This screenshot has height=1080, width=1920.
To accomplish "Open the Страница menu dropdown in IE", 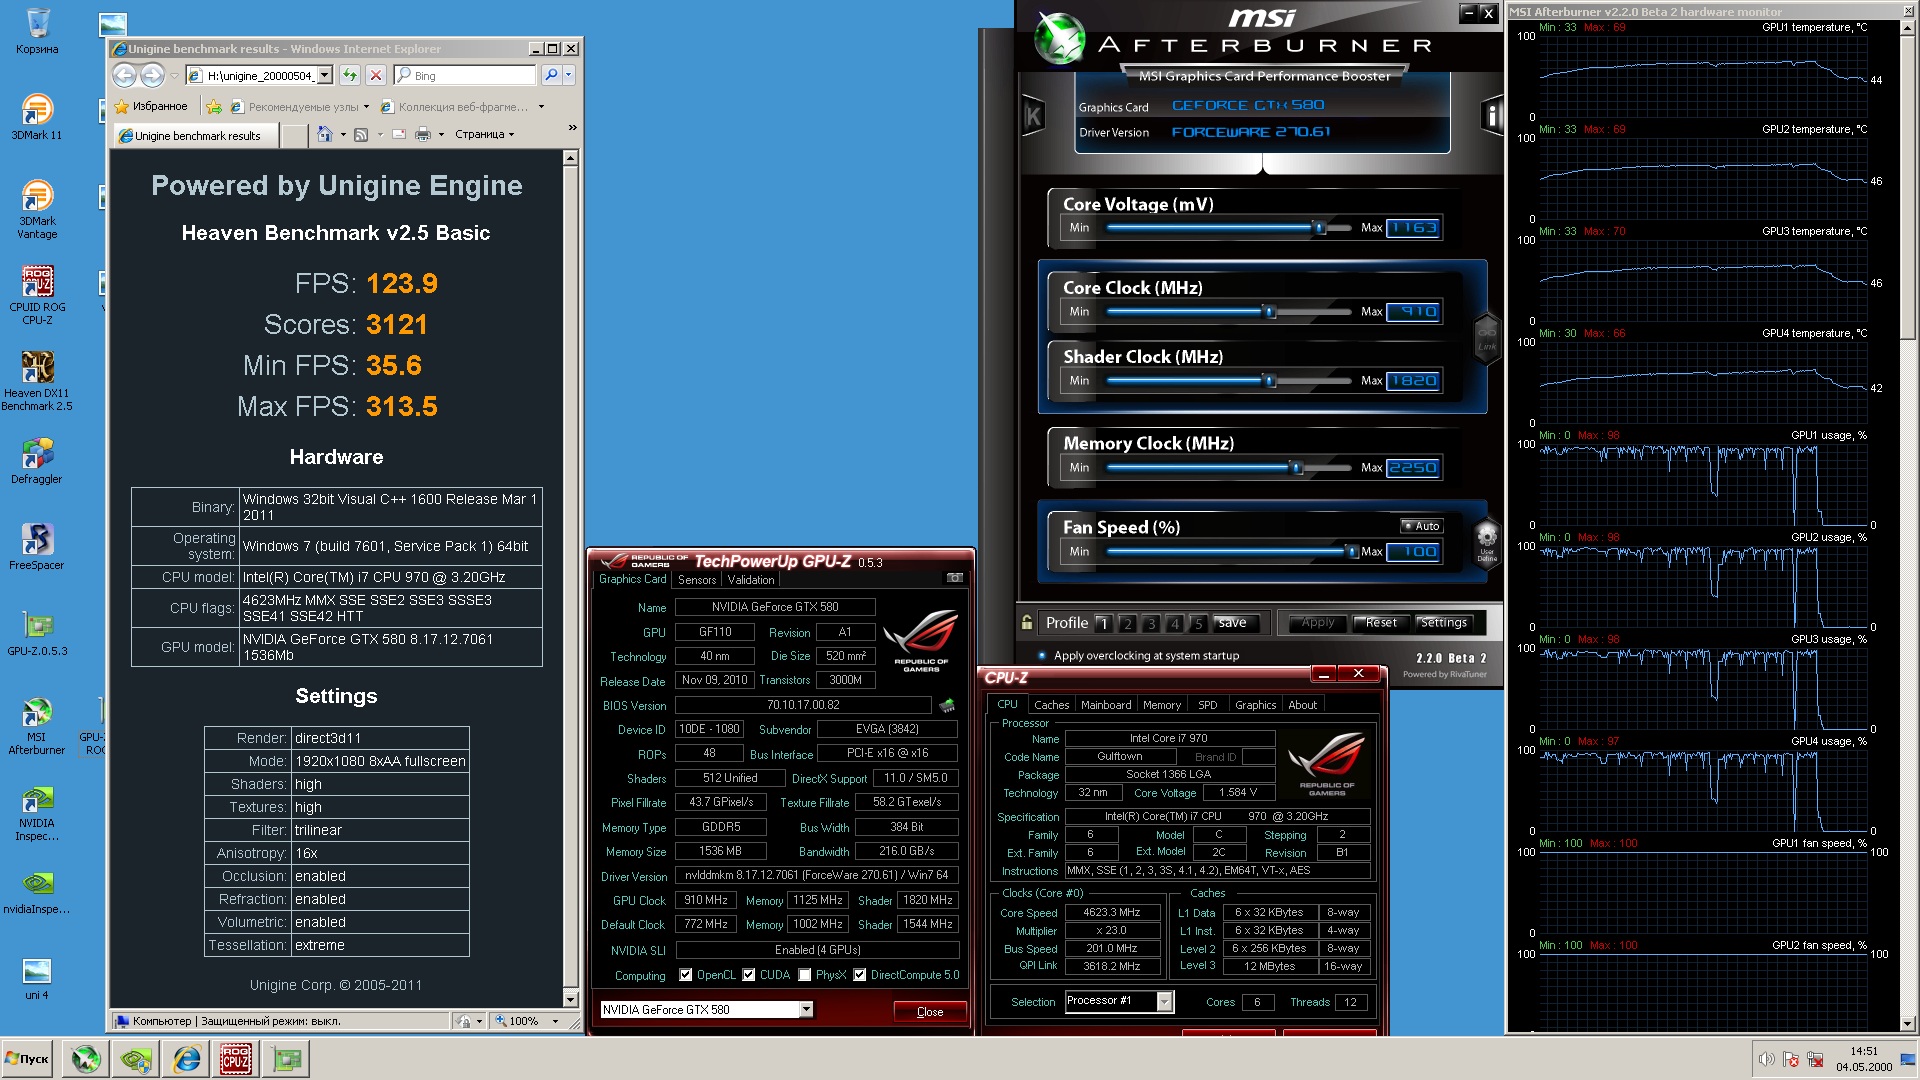I will pyautogui.click(x=485, y=134).
